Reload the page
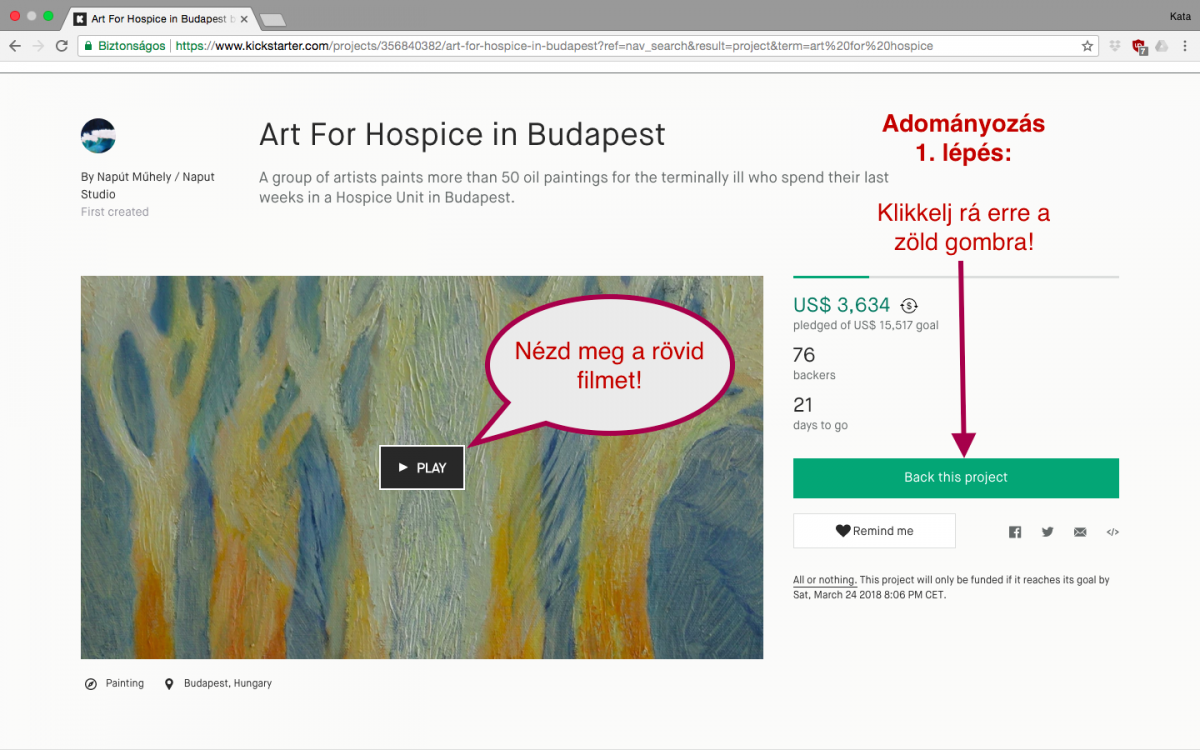Image resolution: width=1200 pixels, height=750 pixels. (62, 46)
